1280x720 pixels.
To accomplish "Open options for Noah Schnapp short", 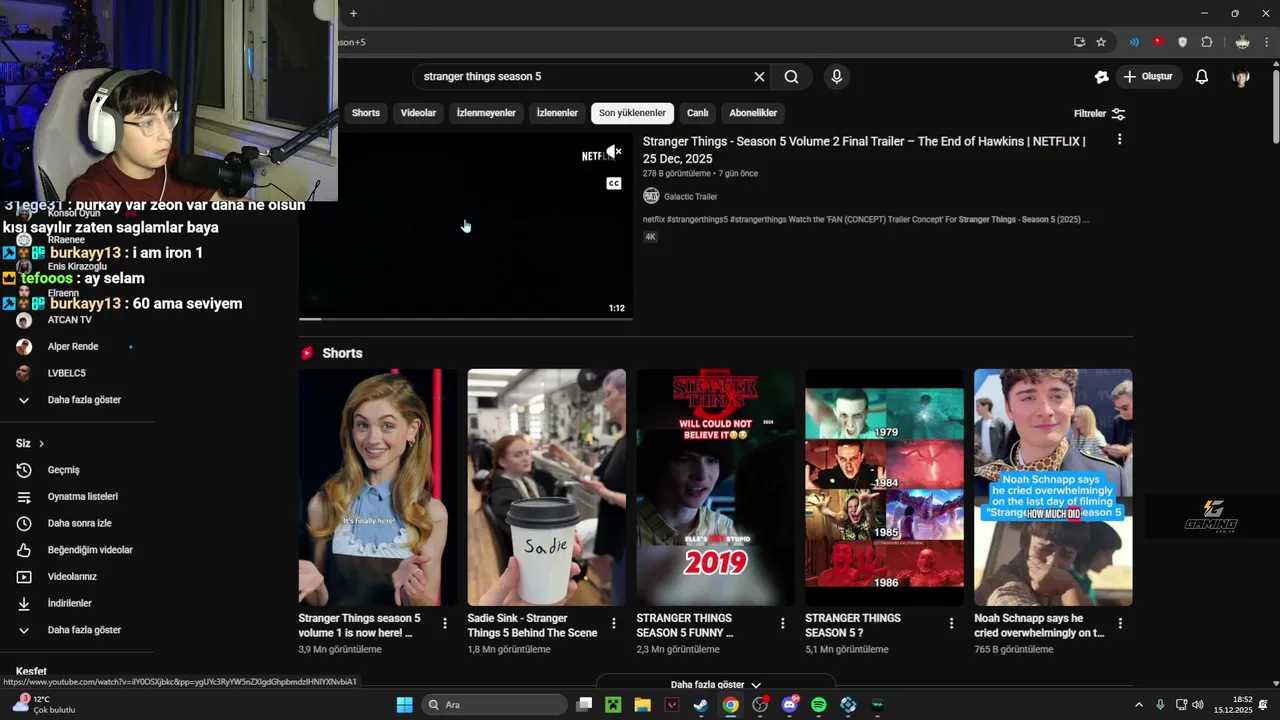I will (x=1120, y=623).
